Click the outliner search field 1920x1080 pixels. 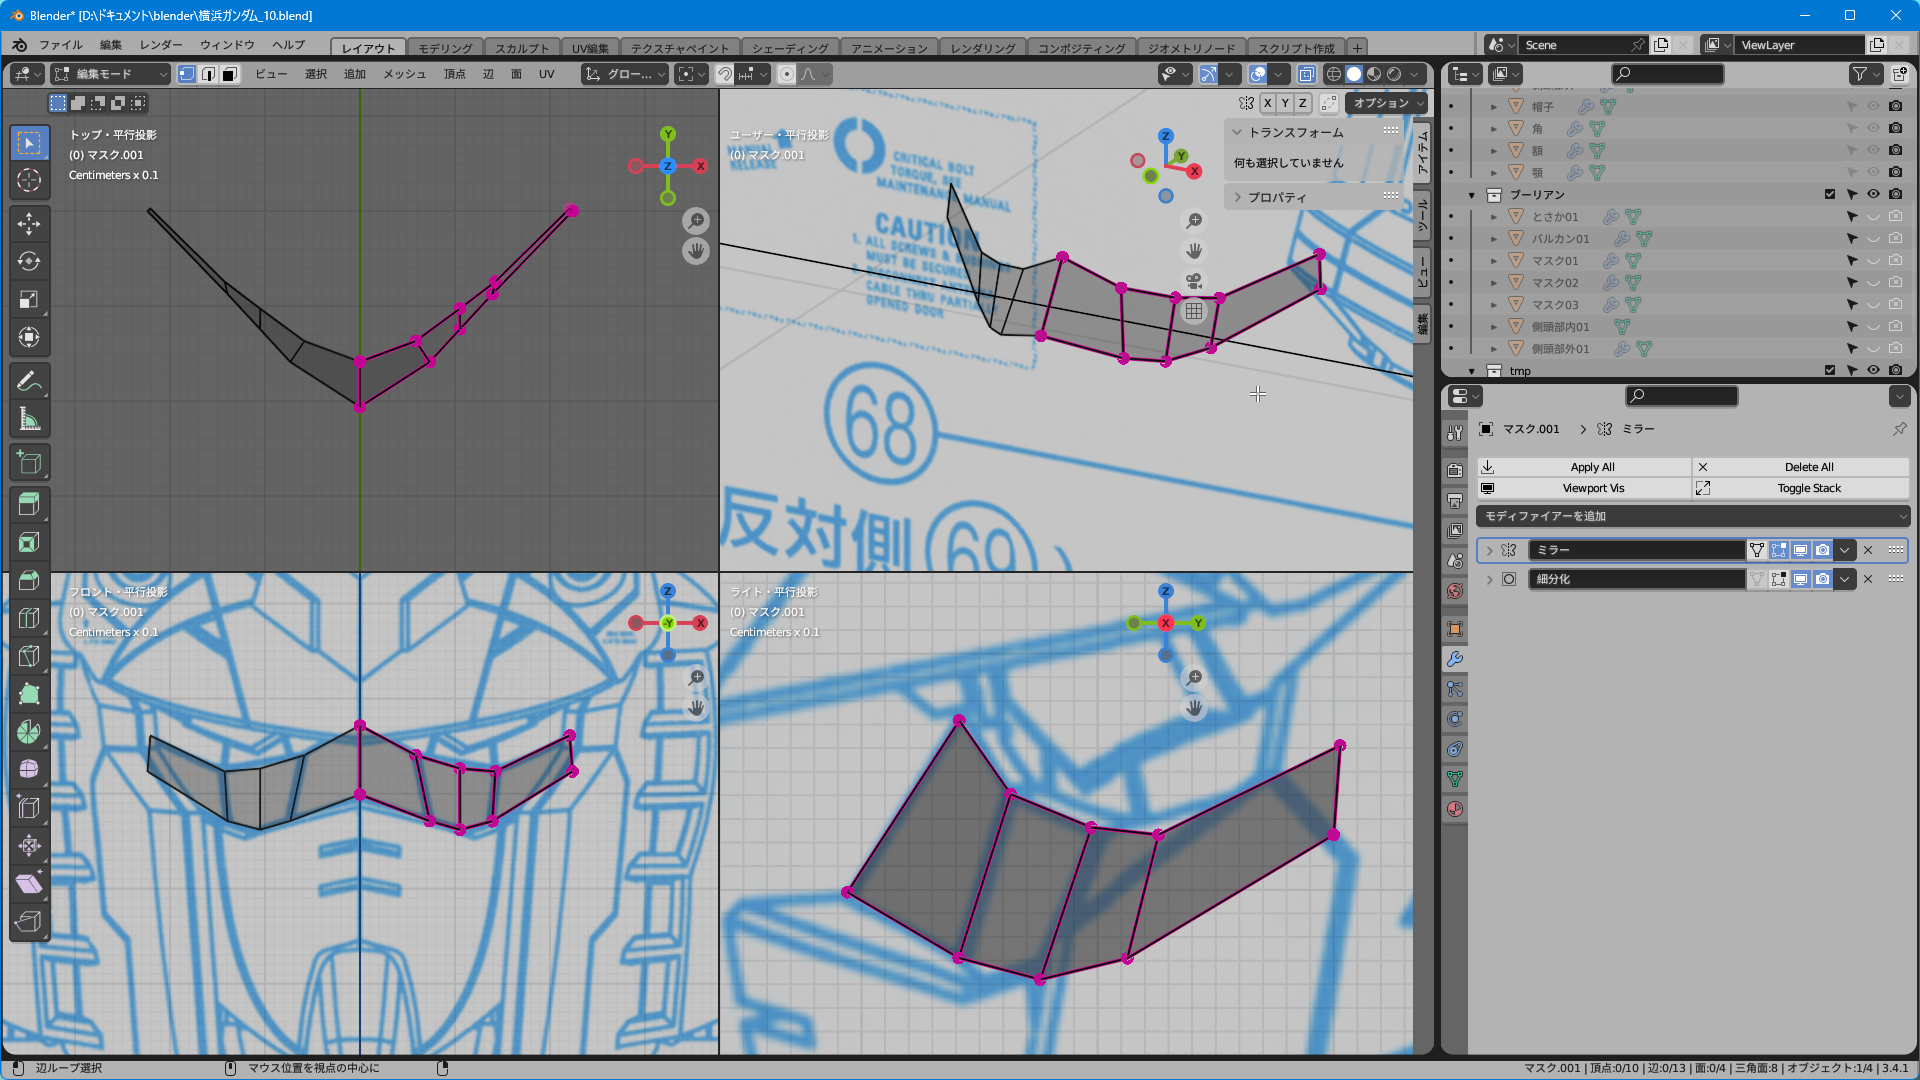pos(1668,74)
